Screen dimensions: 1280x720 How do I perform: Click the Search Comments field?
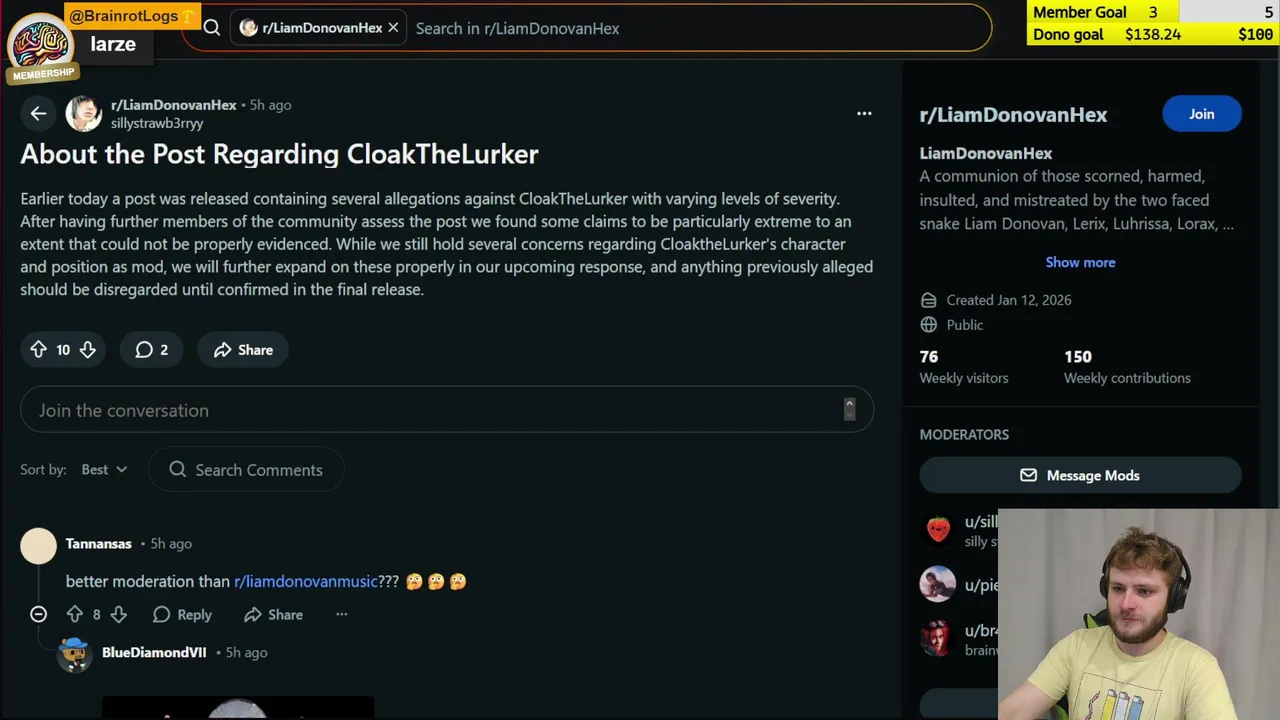coord(246,470)
